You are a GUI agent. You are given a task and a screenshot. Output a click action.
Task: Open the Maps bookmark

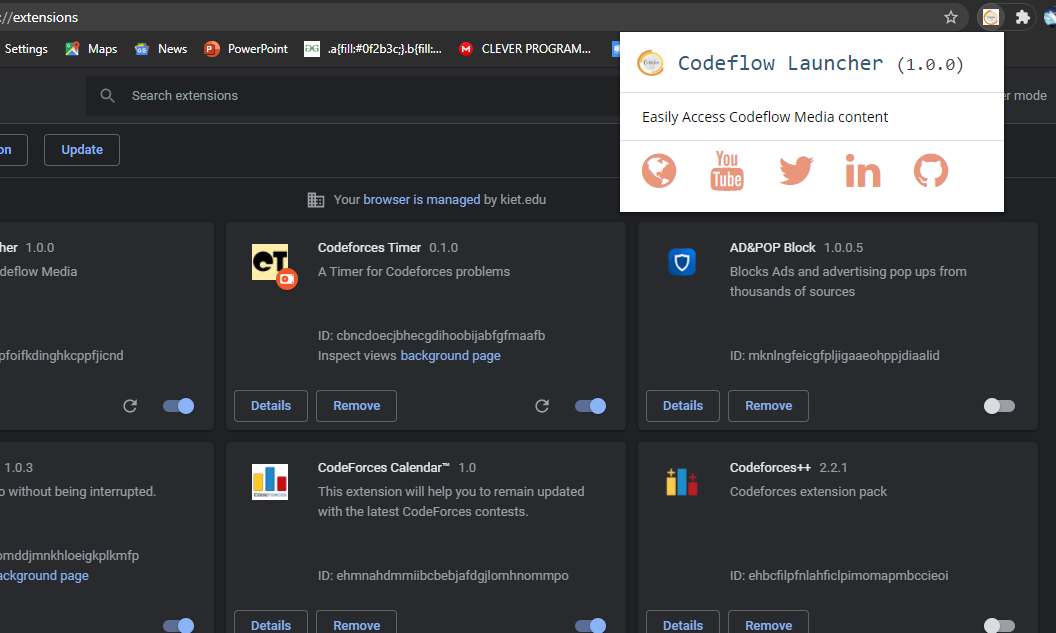(91, 49)
